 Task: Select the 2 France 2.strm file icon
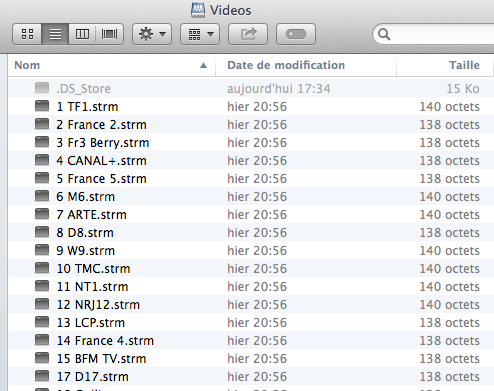42,124
